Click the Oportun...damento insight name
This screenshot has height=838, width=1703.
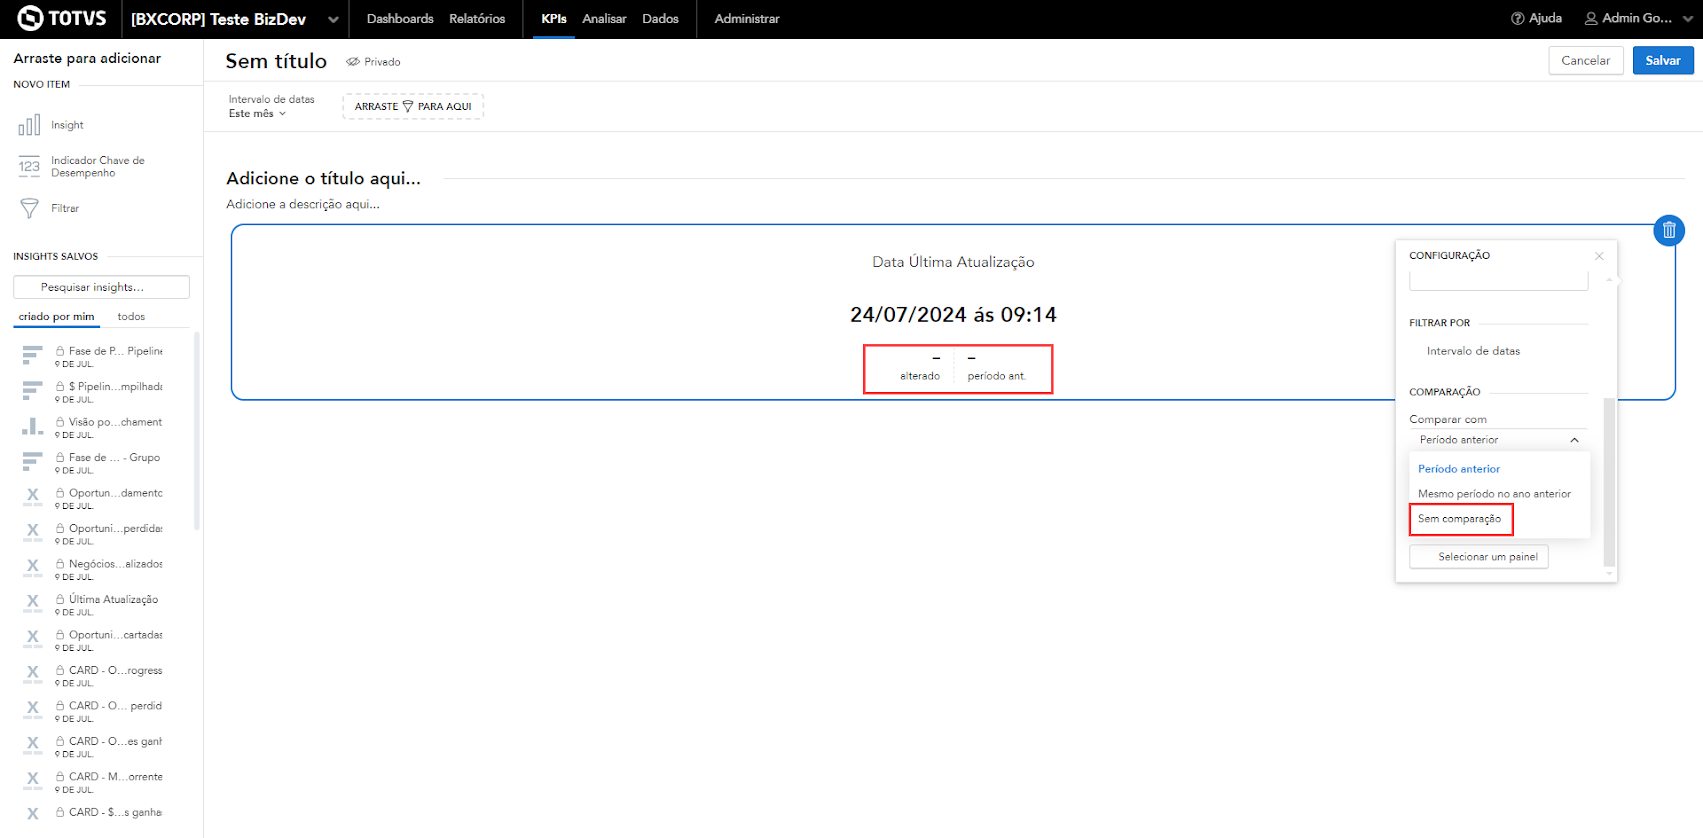[x=115, y=493]
